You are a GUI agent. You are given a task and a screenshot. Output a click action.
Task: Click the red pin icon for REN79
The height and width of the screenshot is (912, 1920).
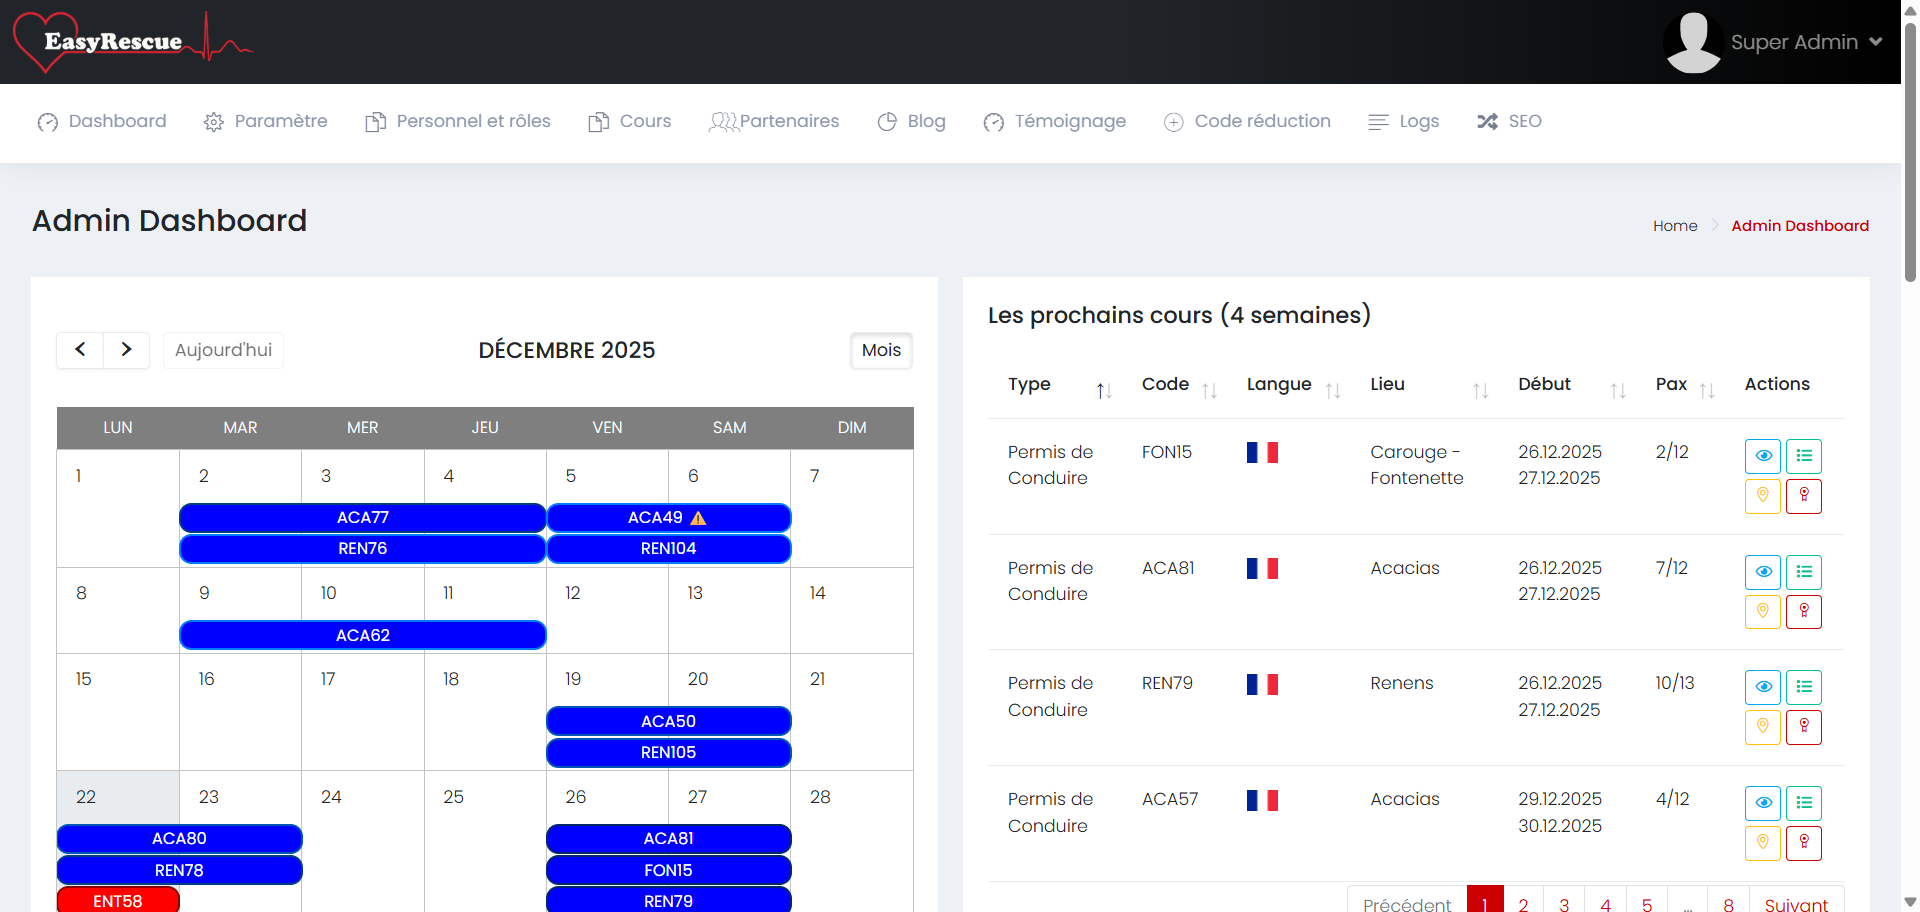[1803, 727]
